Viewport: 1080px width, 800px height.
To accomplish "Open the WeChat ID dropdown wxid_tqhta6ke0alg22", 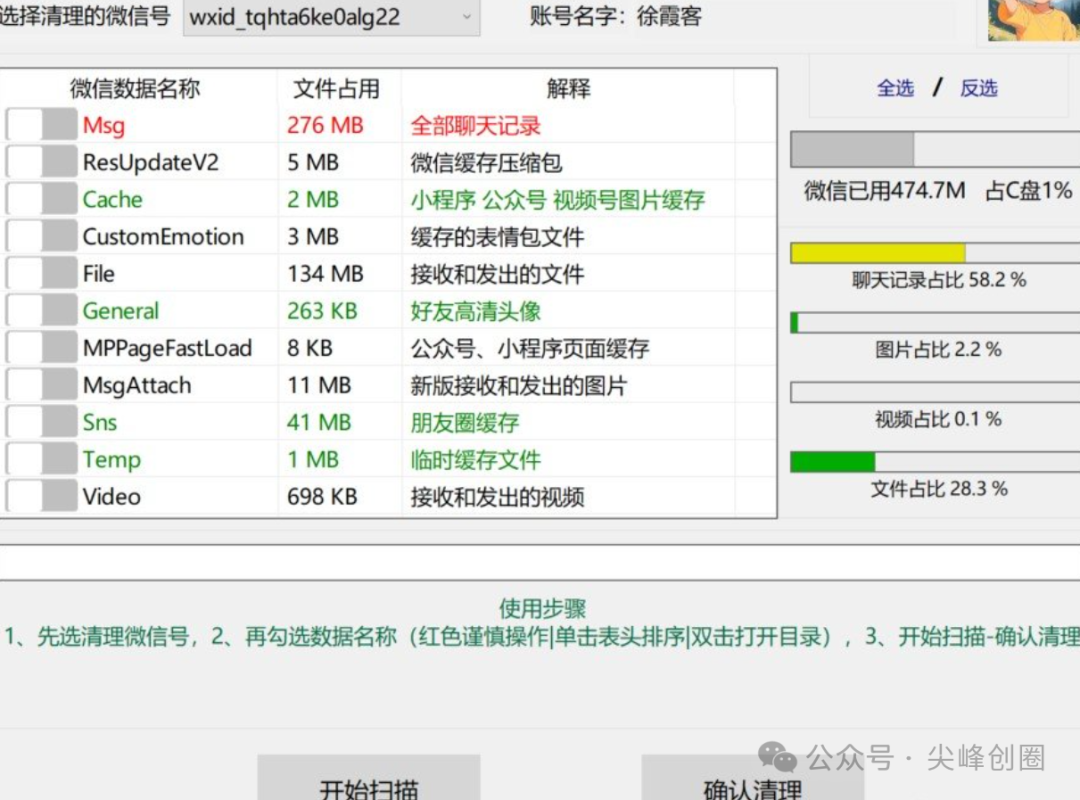I will pos(331,17).
